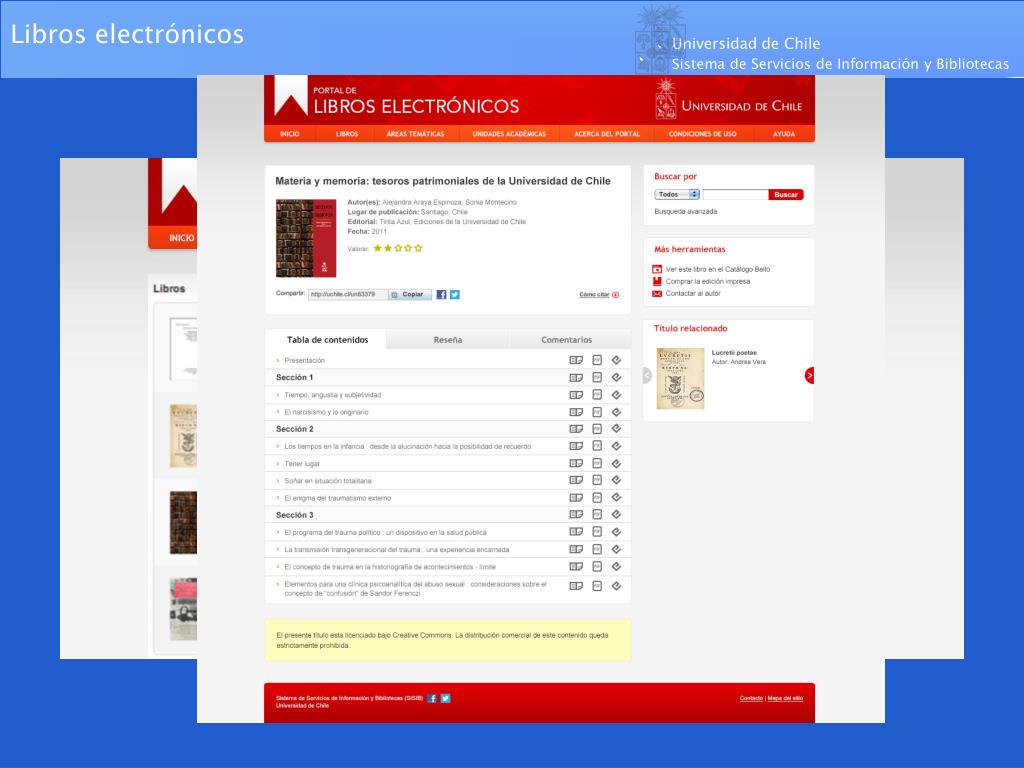Share book on Facebook beside Copiar
Image resolution: width=1024 pixels, height=768 pixels.
point(441,295)
